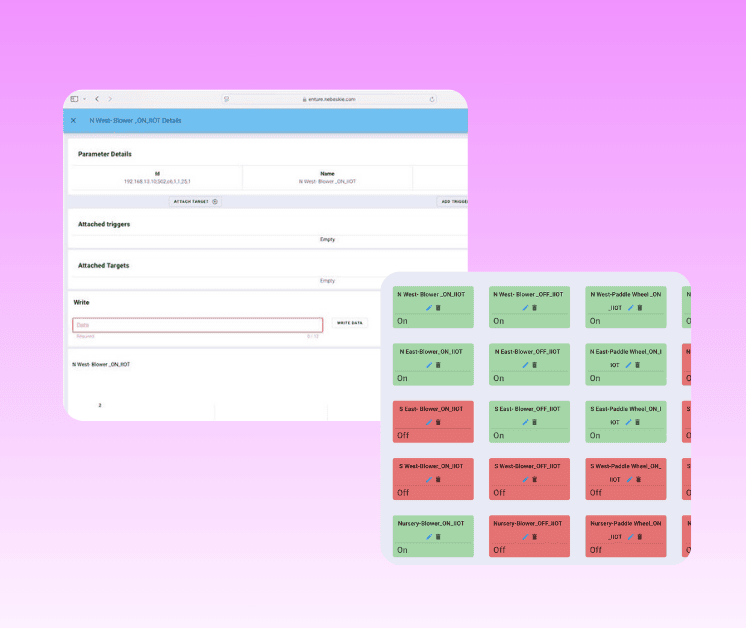Viewport: 746px width, 628px height.
Task: Click pencil icon on S West-Blower_OFF_IIOT card
Action: point(524,479)
